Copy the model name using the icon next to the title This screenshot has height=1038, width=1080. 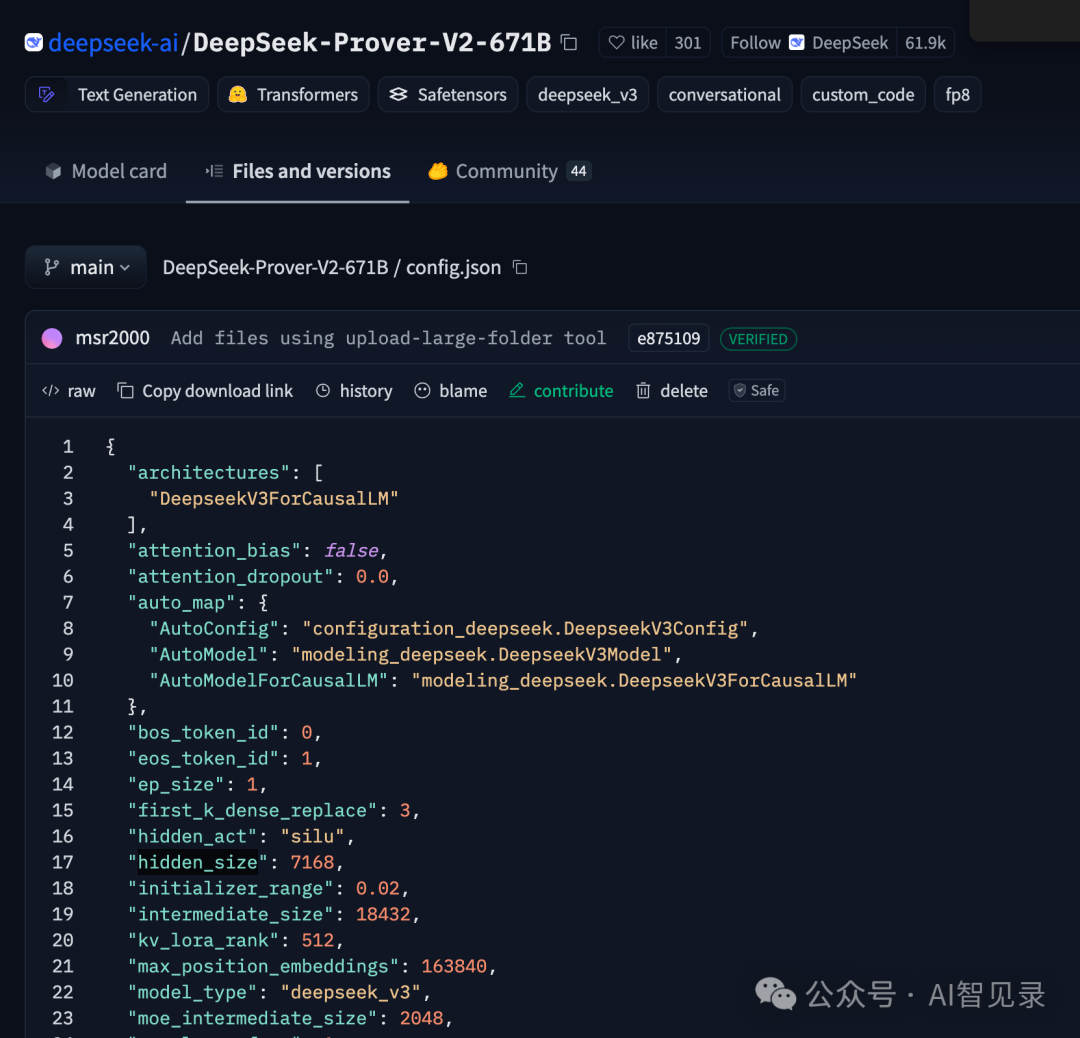click(x=569, y=43)
